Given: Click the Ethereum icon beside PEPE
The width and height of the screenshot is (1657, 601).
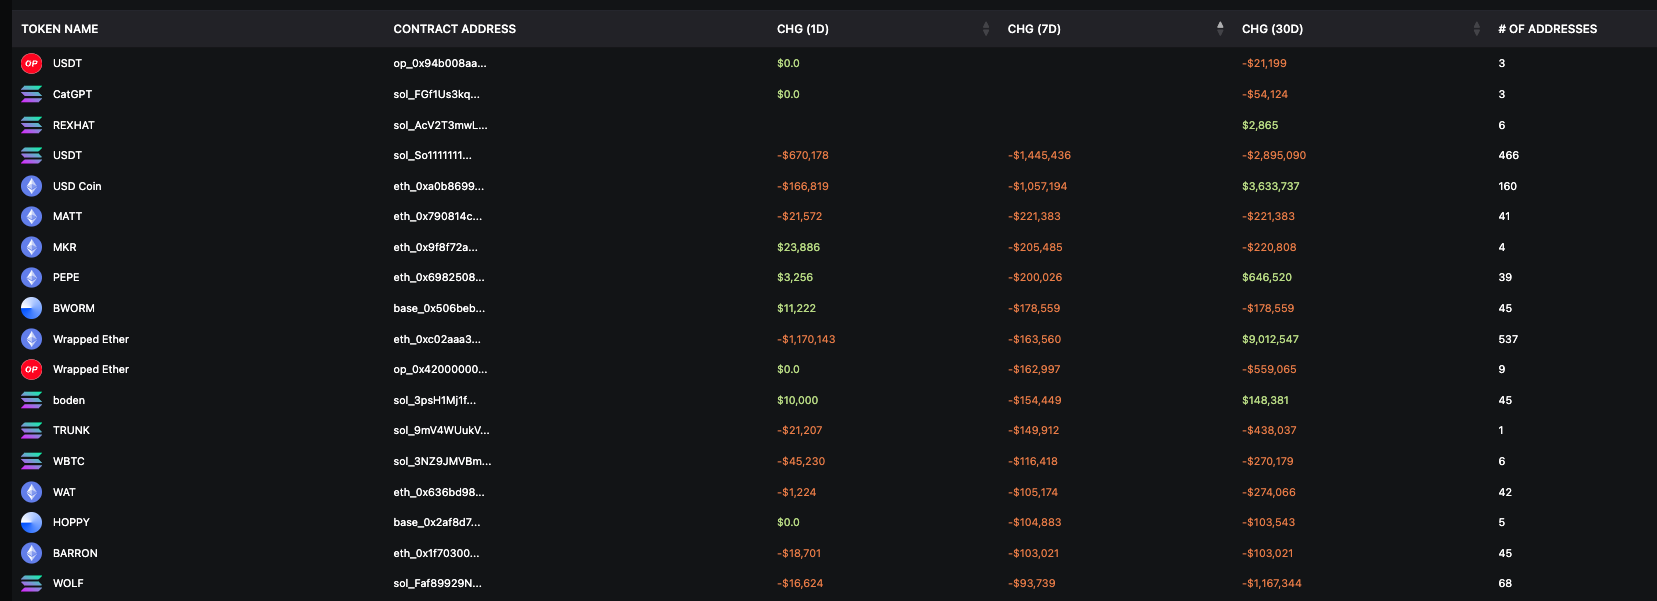Looking at the screenshot, I should point(32,277).
